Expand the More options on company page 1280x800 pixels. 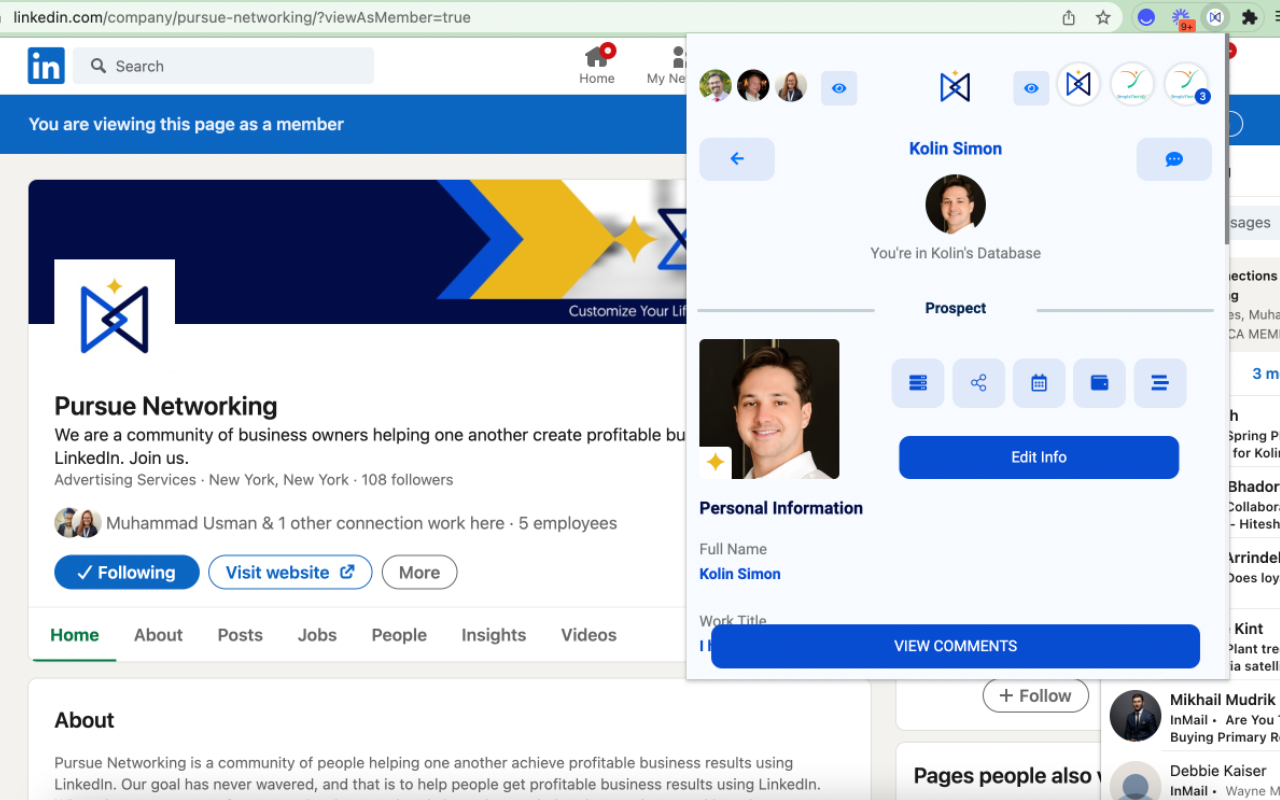419,572
